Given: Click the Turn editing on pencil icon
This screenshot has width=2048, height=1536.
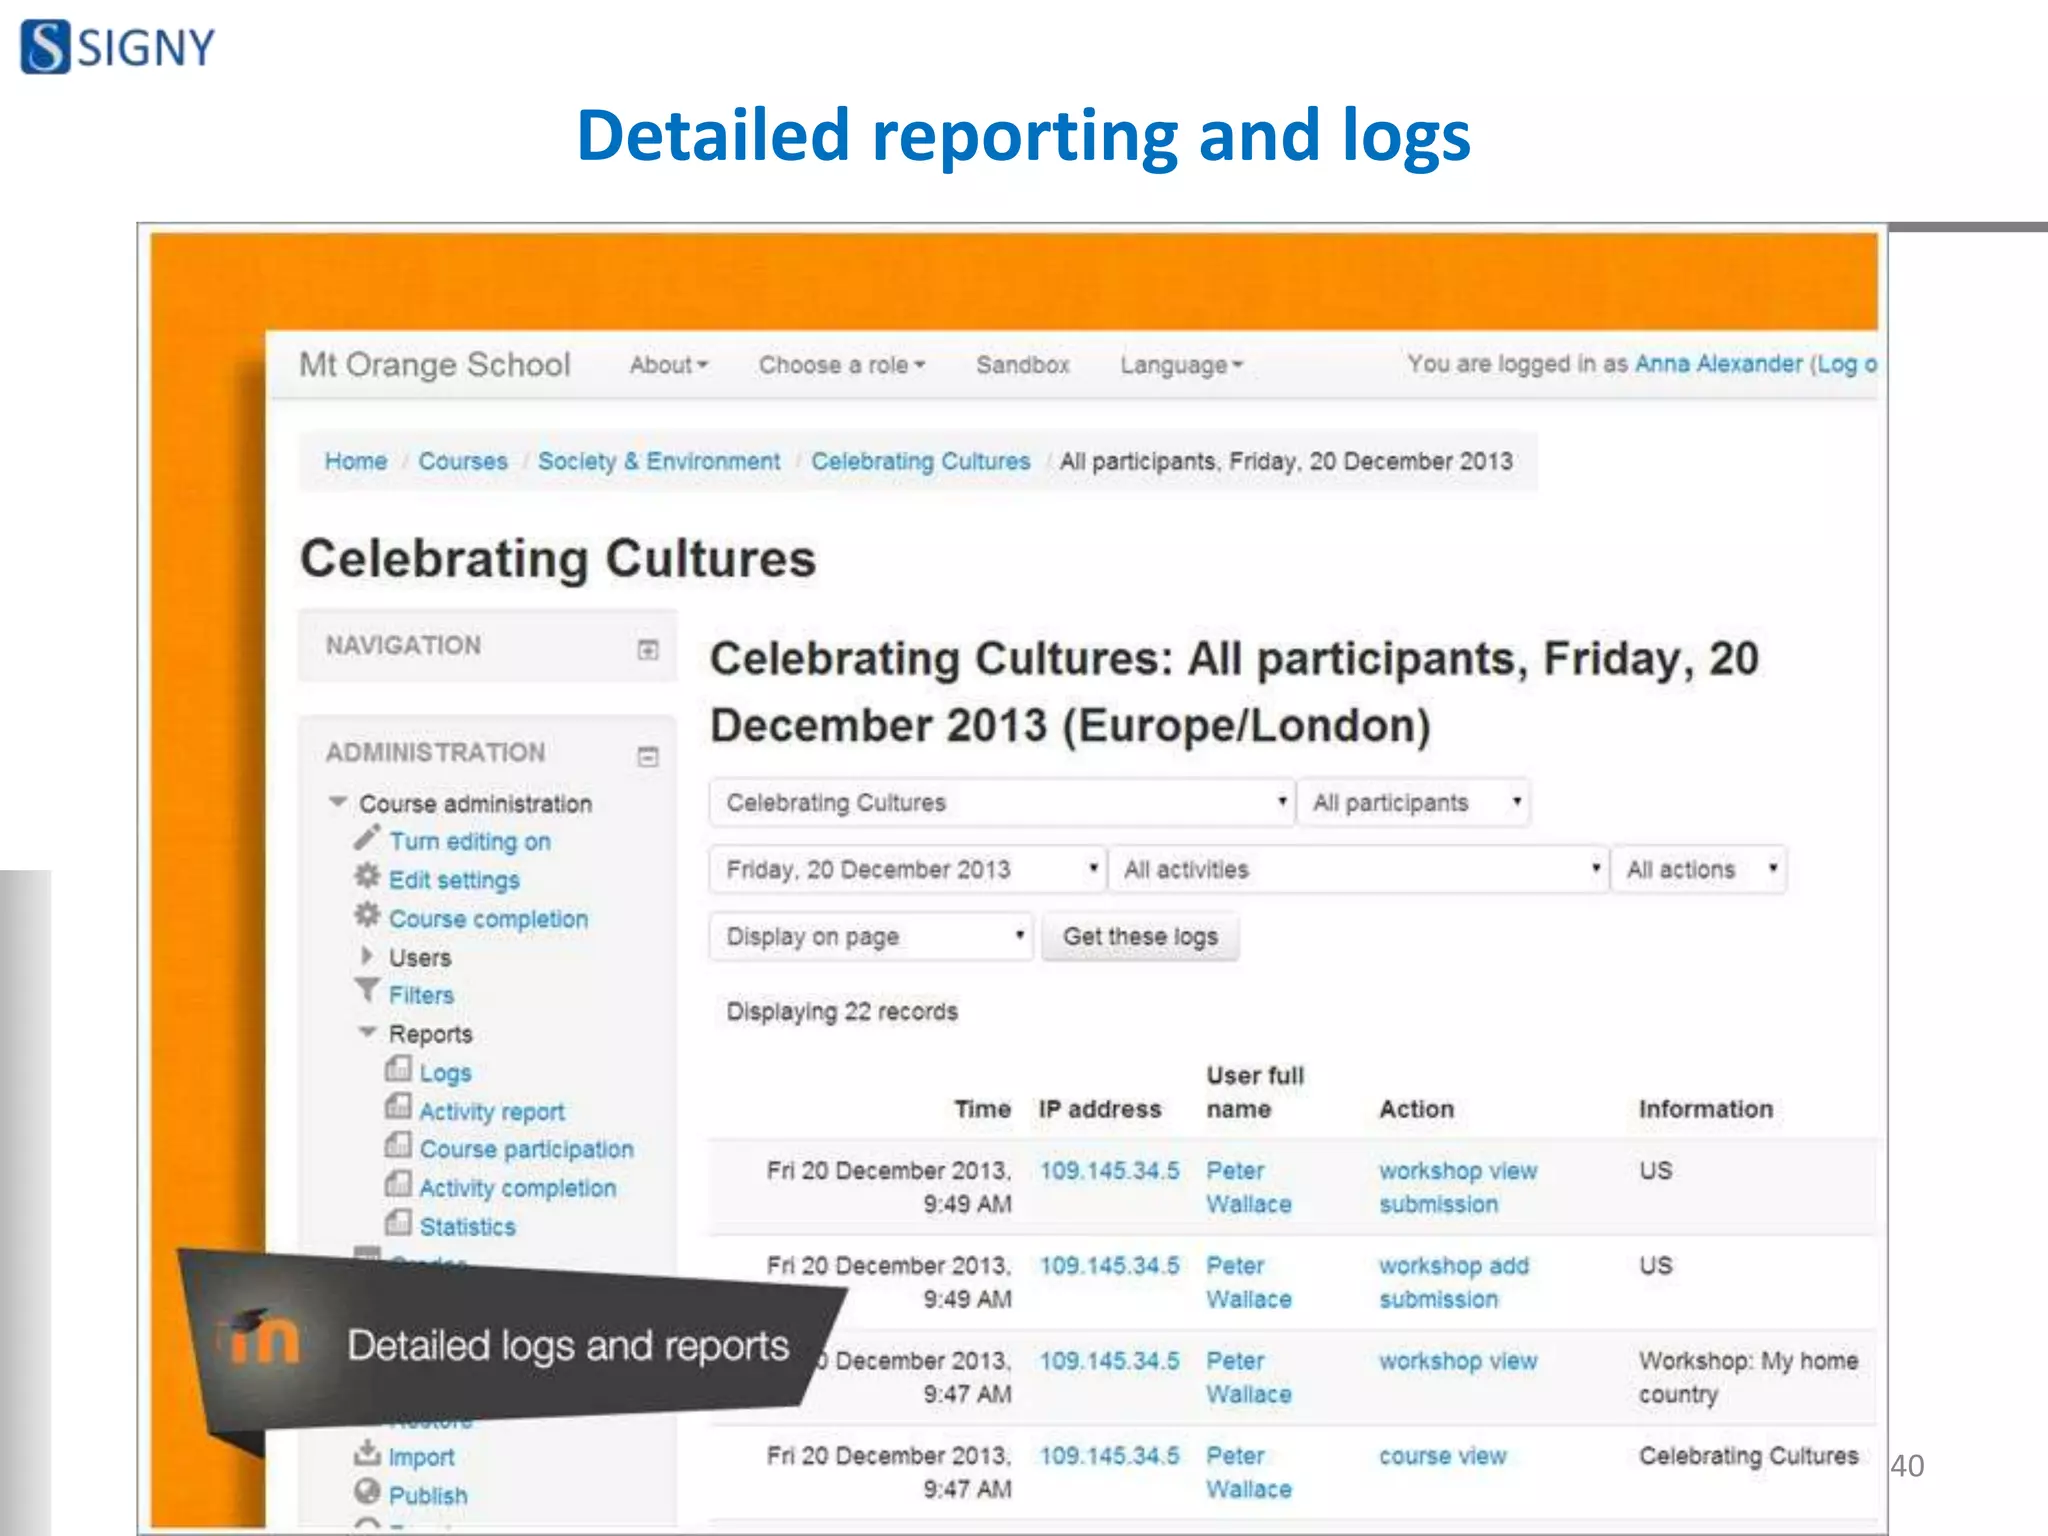Looking at the screenshot, I should [x=367, y=838].
